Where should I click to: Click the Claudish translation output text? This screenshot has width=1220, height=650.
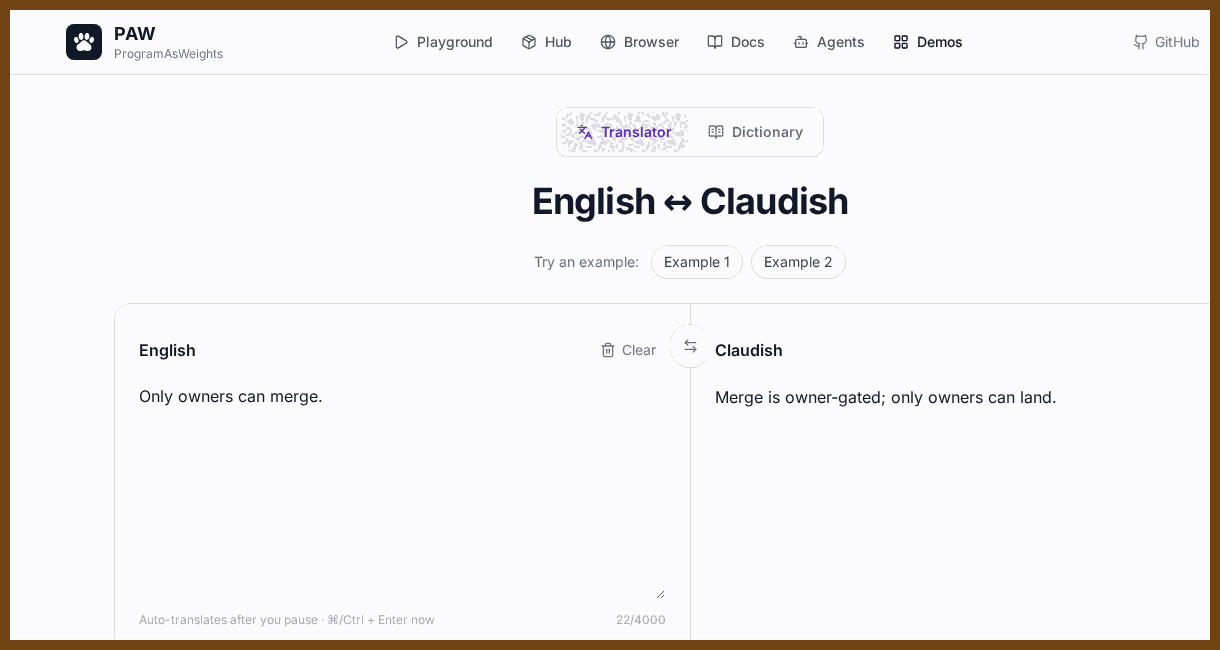[886, 397]
